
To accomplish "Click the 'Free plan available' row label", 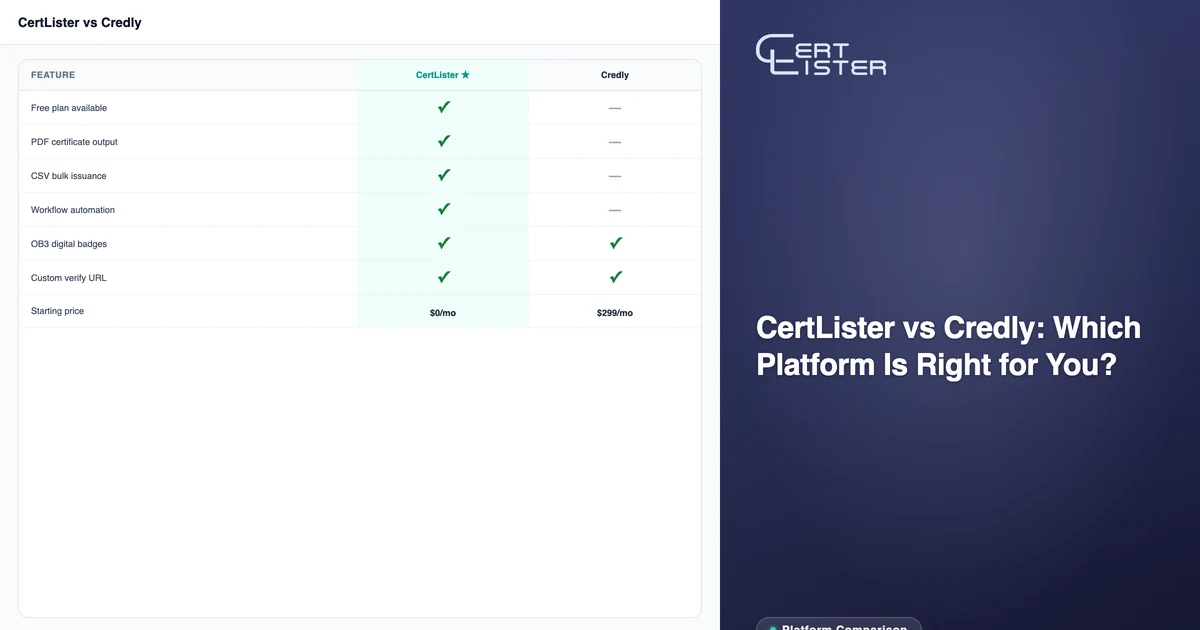I will [x=69, y=108].
